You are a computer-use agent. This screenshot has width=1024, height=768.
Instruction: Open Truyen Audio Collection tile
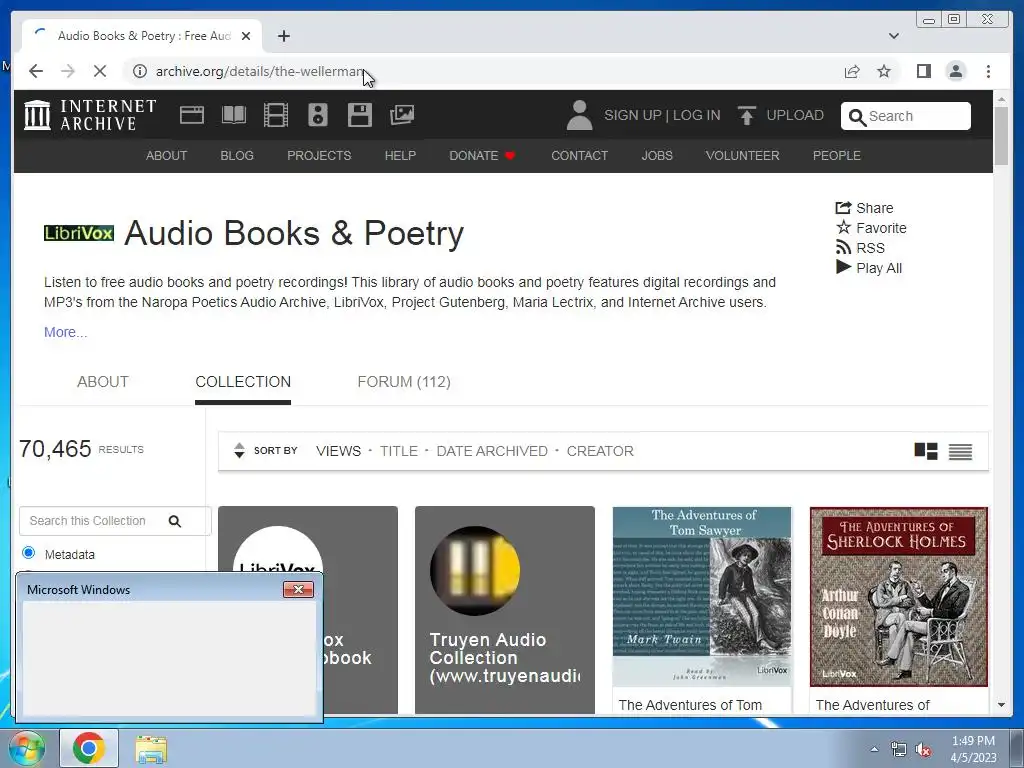504,609
